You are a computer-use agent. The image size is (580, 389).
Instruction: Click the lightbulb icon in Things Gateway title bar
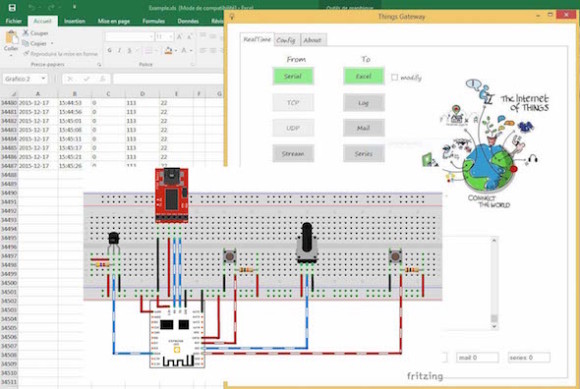coord(232,17)
